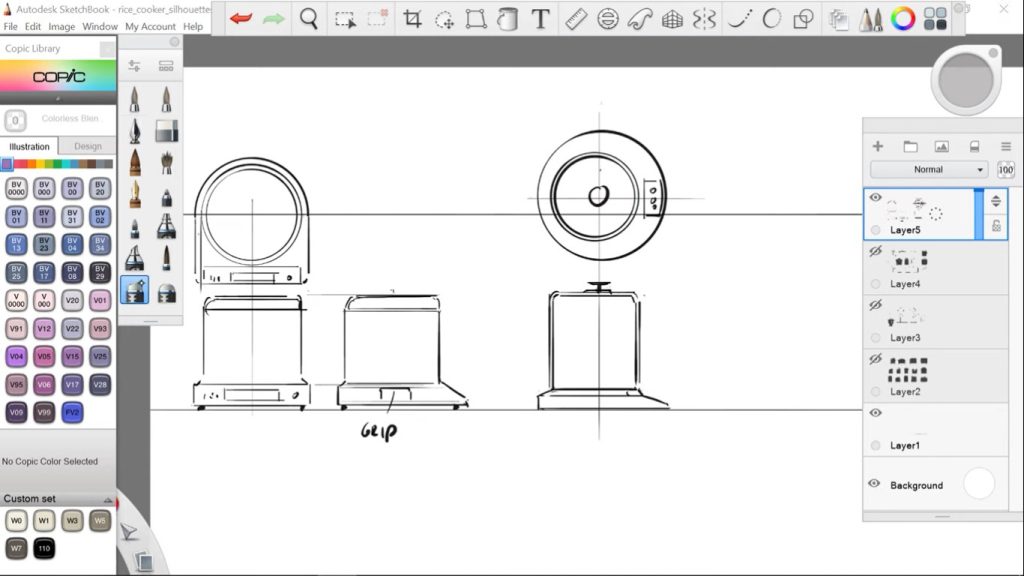Open the Ruler tool

(575, 19)
